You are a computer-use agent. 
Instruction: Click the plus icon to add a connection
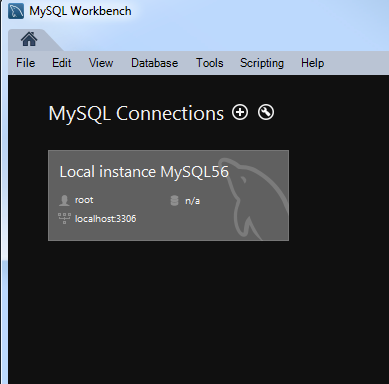[x=240, y=112]
